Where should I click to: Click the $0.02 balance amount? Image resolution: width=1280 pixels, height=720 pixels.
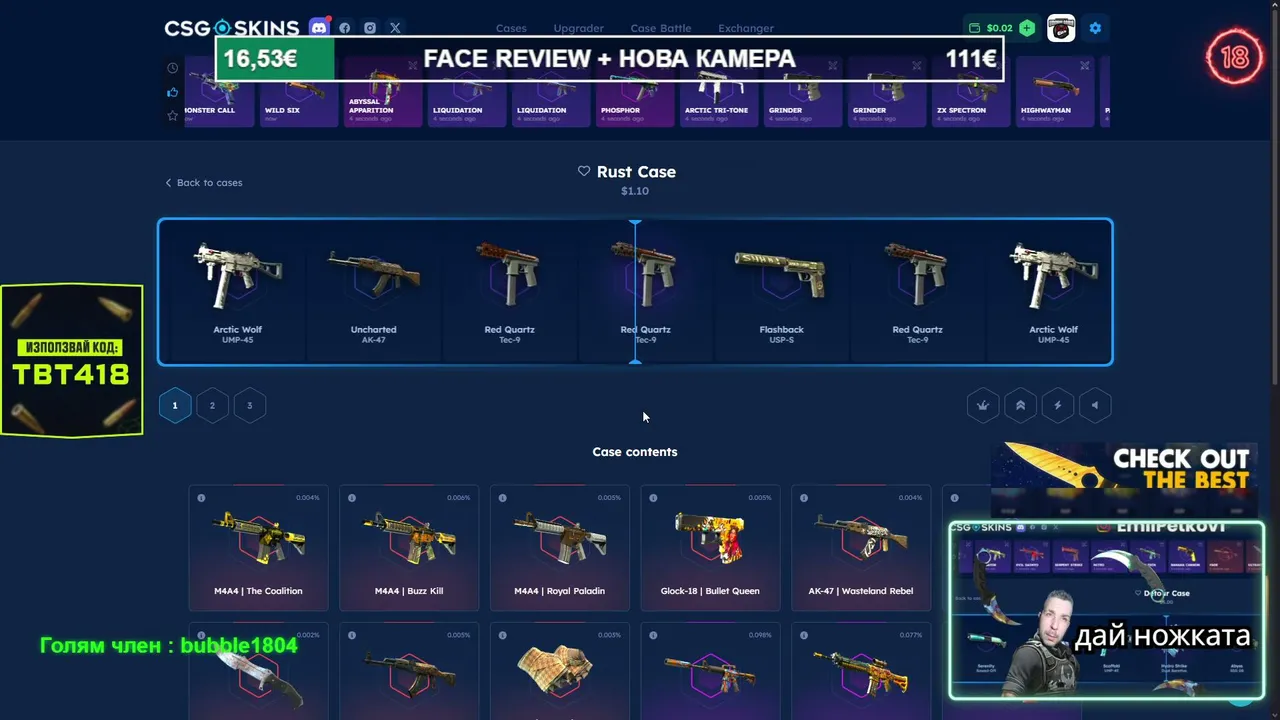coord(1000,28)
